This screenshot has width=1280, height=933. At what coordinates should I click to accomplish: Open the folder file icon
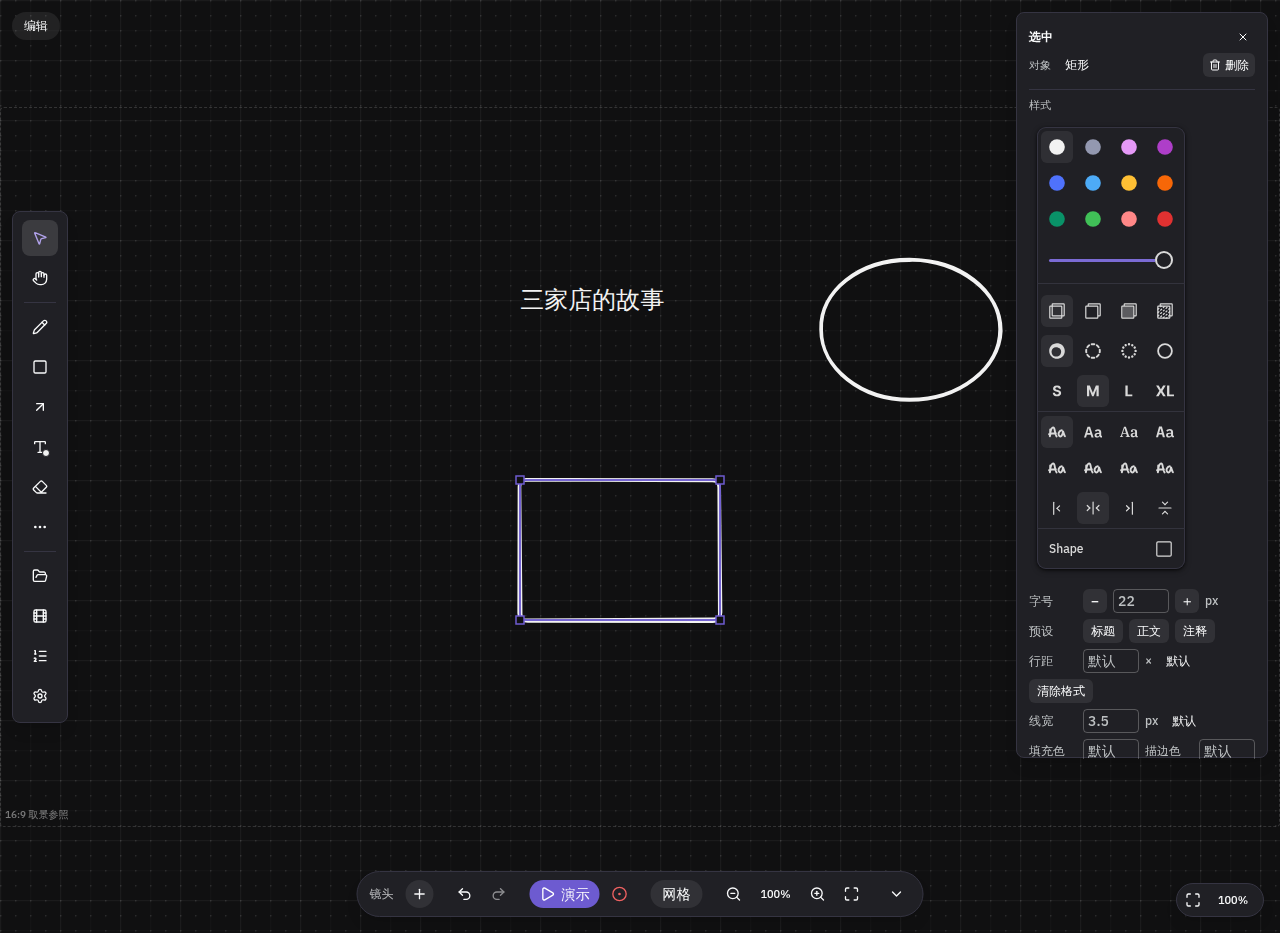(x=40, y=576)
